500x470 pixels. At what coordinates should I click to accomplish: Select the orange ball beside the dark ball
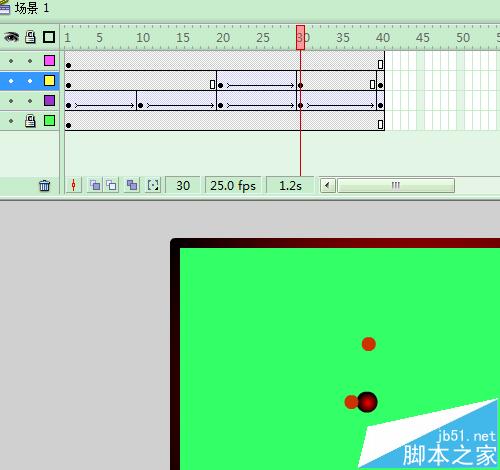tap(351, 402)
